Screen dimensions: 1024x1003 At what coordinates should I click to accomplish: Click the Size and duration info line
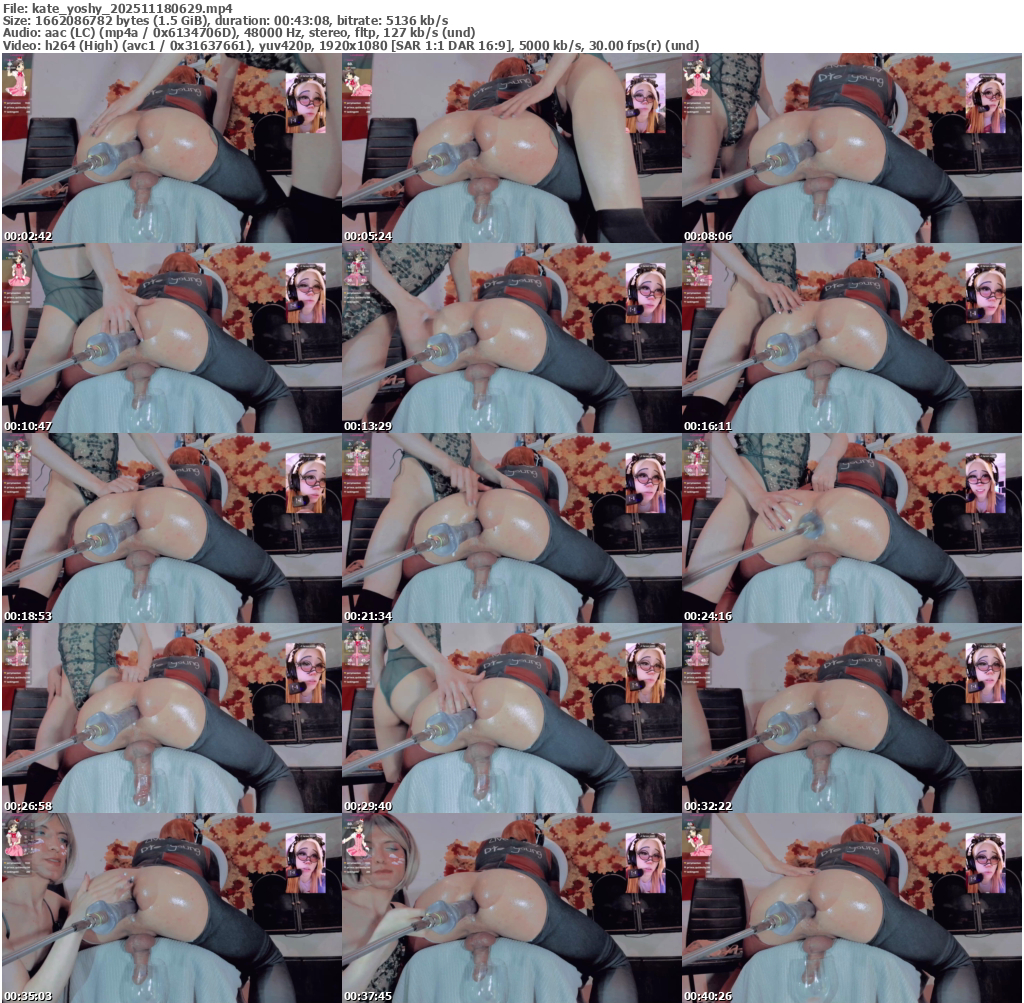(x=225, y=20)
